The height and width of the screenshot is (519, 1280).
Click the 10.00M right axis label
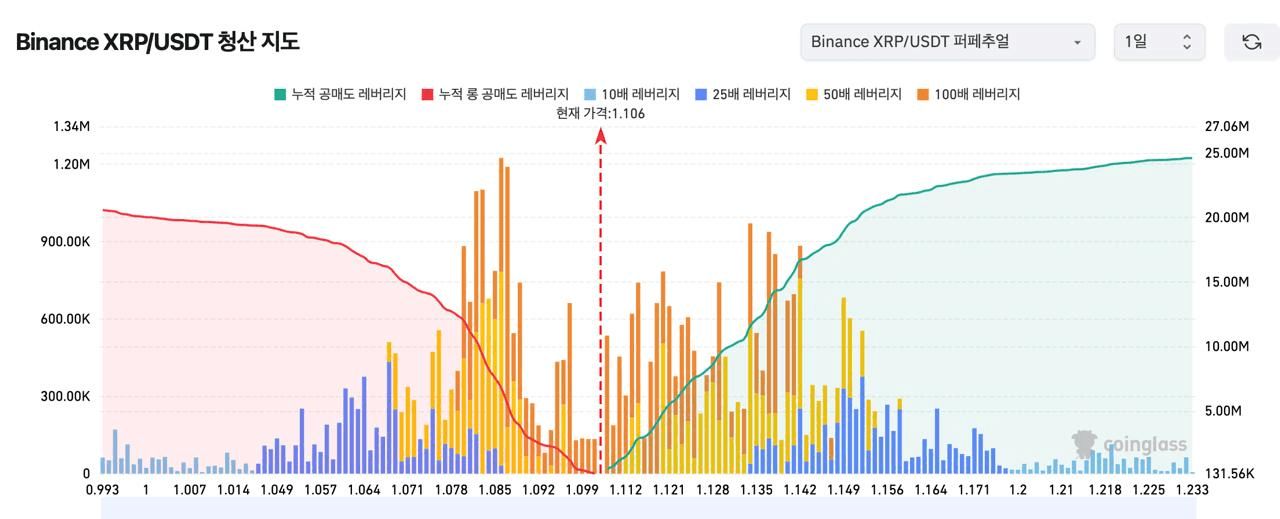[1227, 347]
